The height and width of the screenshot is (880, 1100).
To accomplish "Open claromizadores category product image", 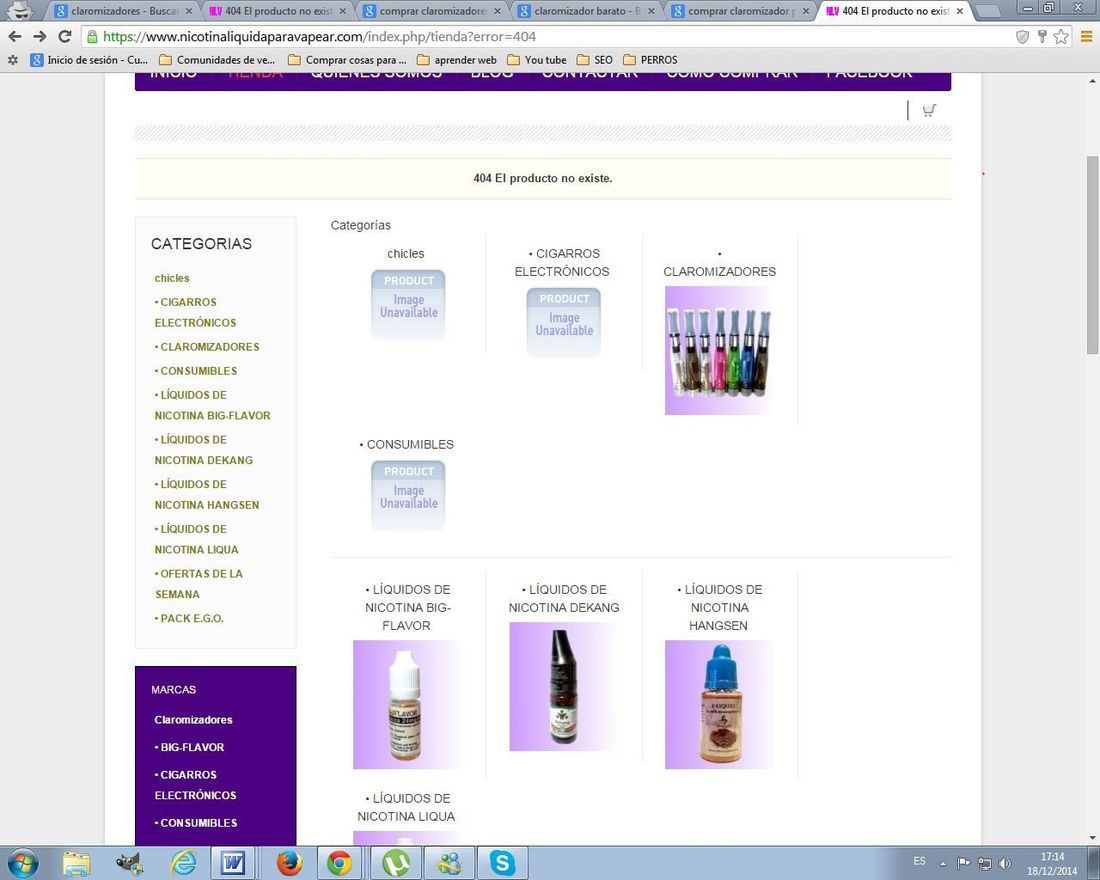I will coord(719,351).
